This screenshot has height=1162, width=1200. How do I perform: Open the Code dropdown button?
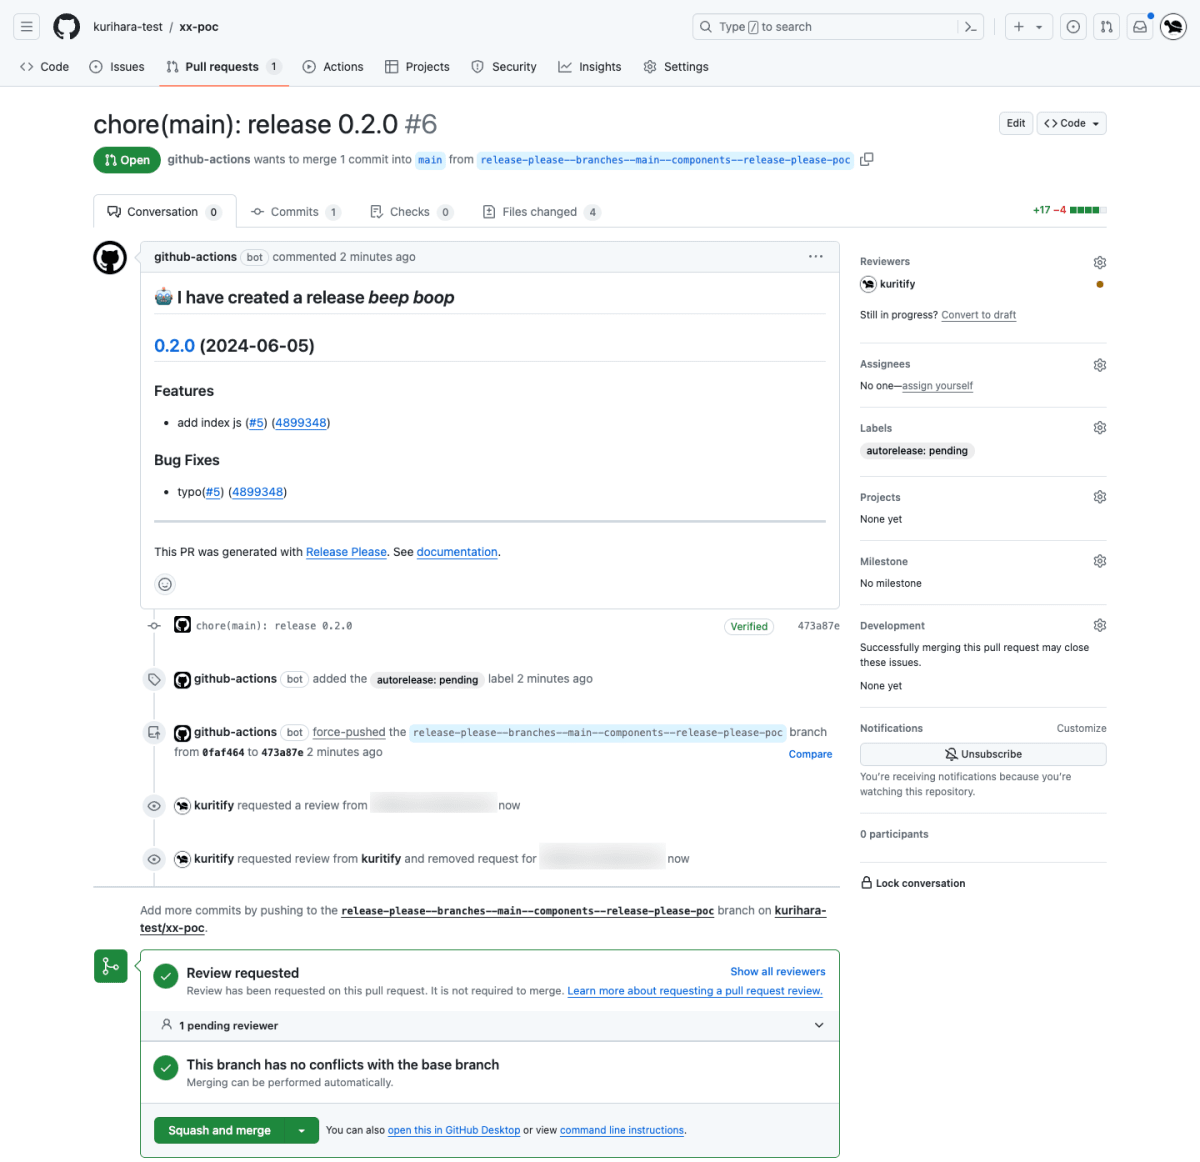[x=1072, y=123]
